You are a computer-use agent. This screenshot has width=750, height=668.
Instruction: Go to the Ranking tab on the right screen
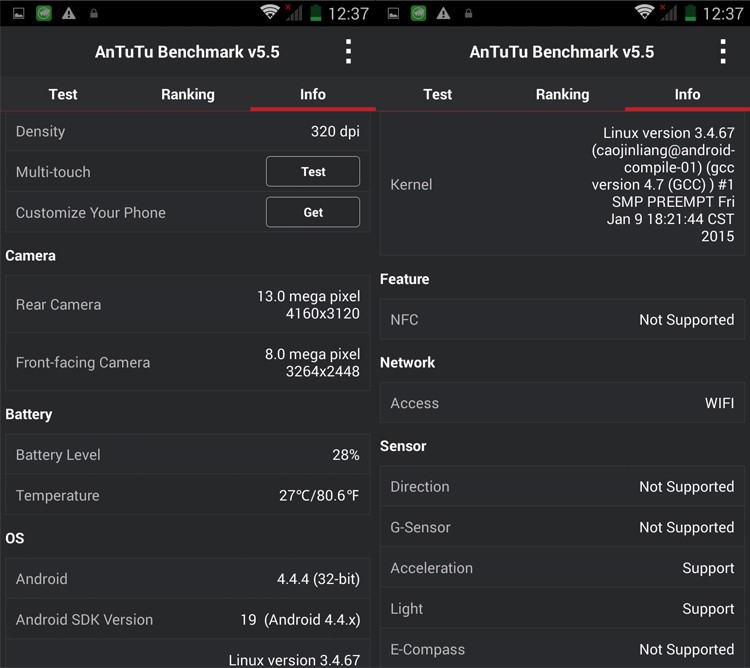pyautogui.click(x=562, y=94)
